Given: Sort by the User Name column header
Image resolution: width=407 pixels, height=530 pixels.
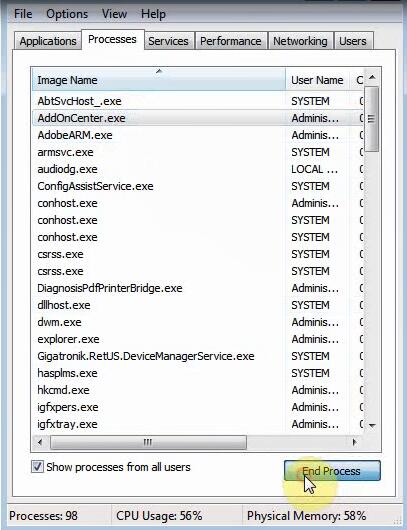Looking at the screenshot, I should (x=317, y=80).
